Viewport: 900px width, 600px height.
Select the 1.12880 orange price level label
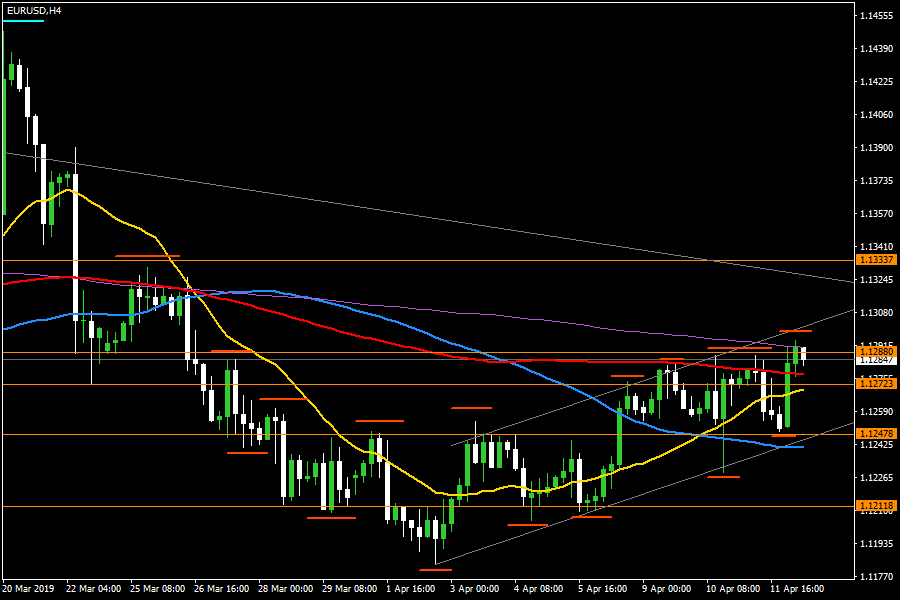click(x=876, y=351)
